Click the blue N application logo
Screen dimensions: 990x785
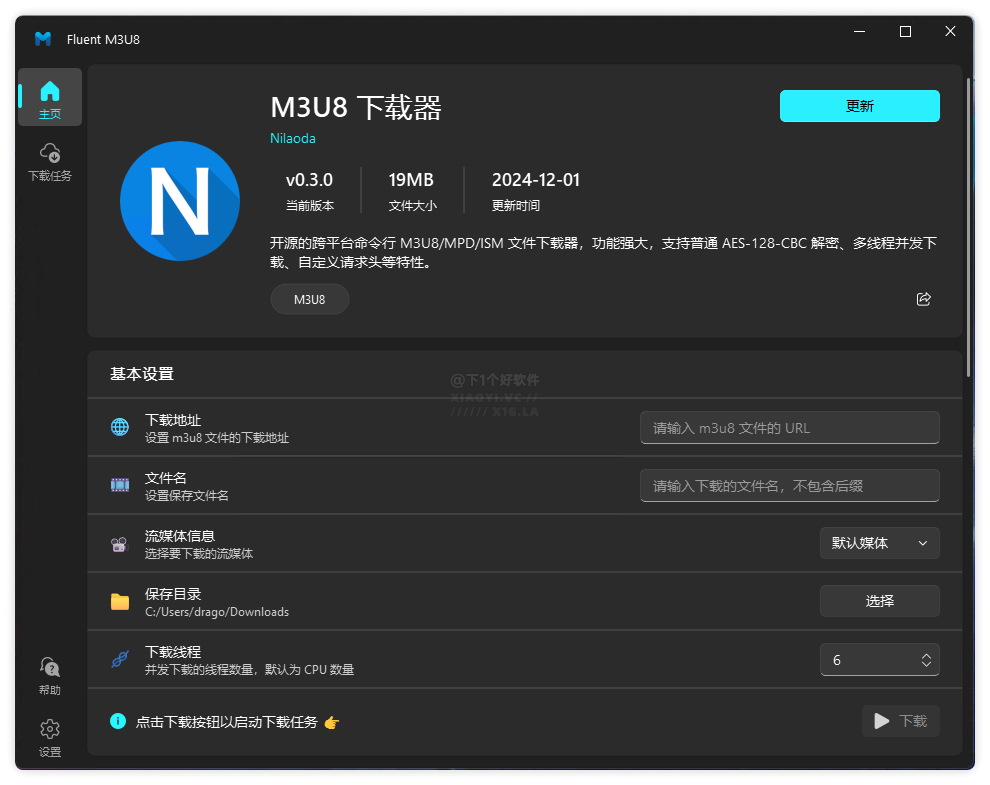point(180,201)
